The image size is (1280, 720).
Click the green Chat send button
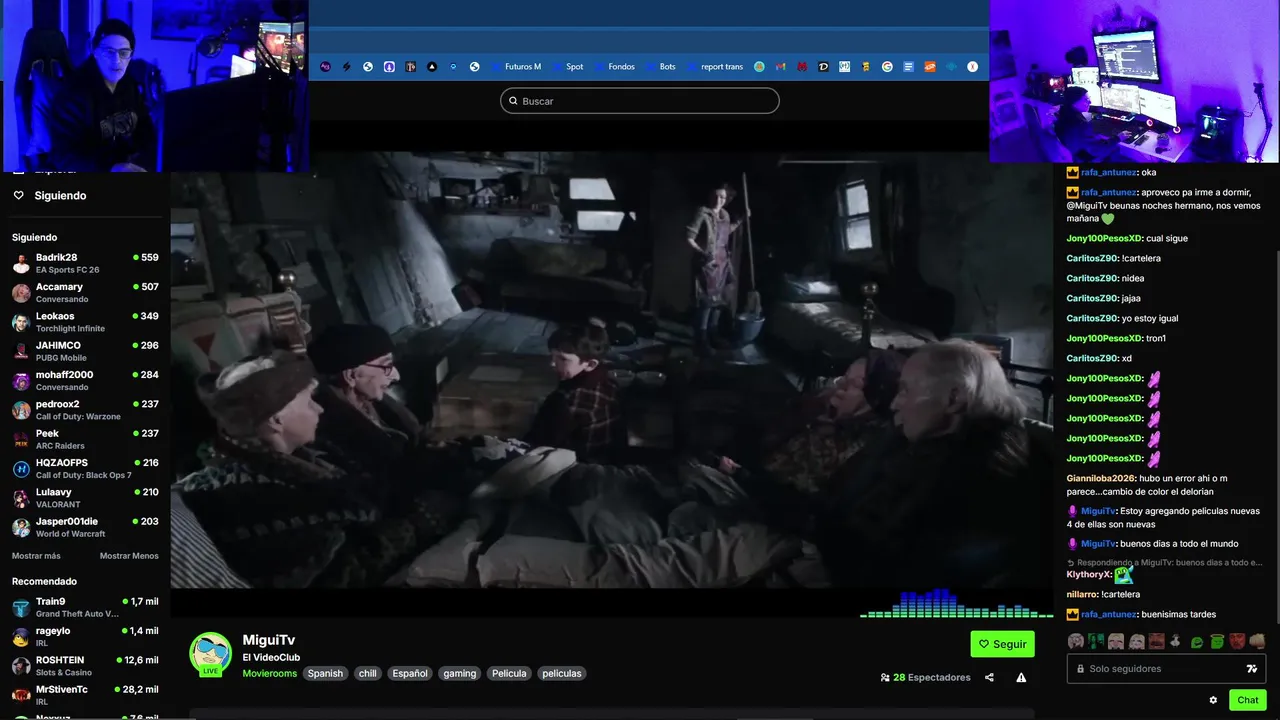[x=1247, y=700]
